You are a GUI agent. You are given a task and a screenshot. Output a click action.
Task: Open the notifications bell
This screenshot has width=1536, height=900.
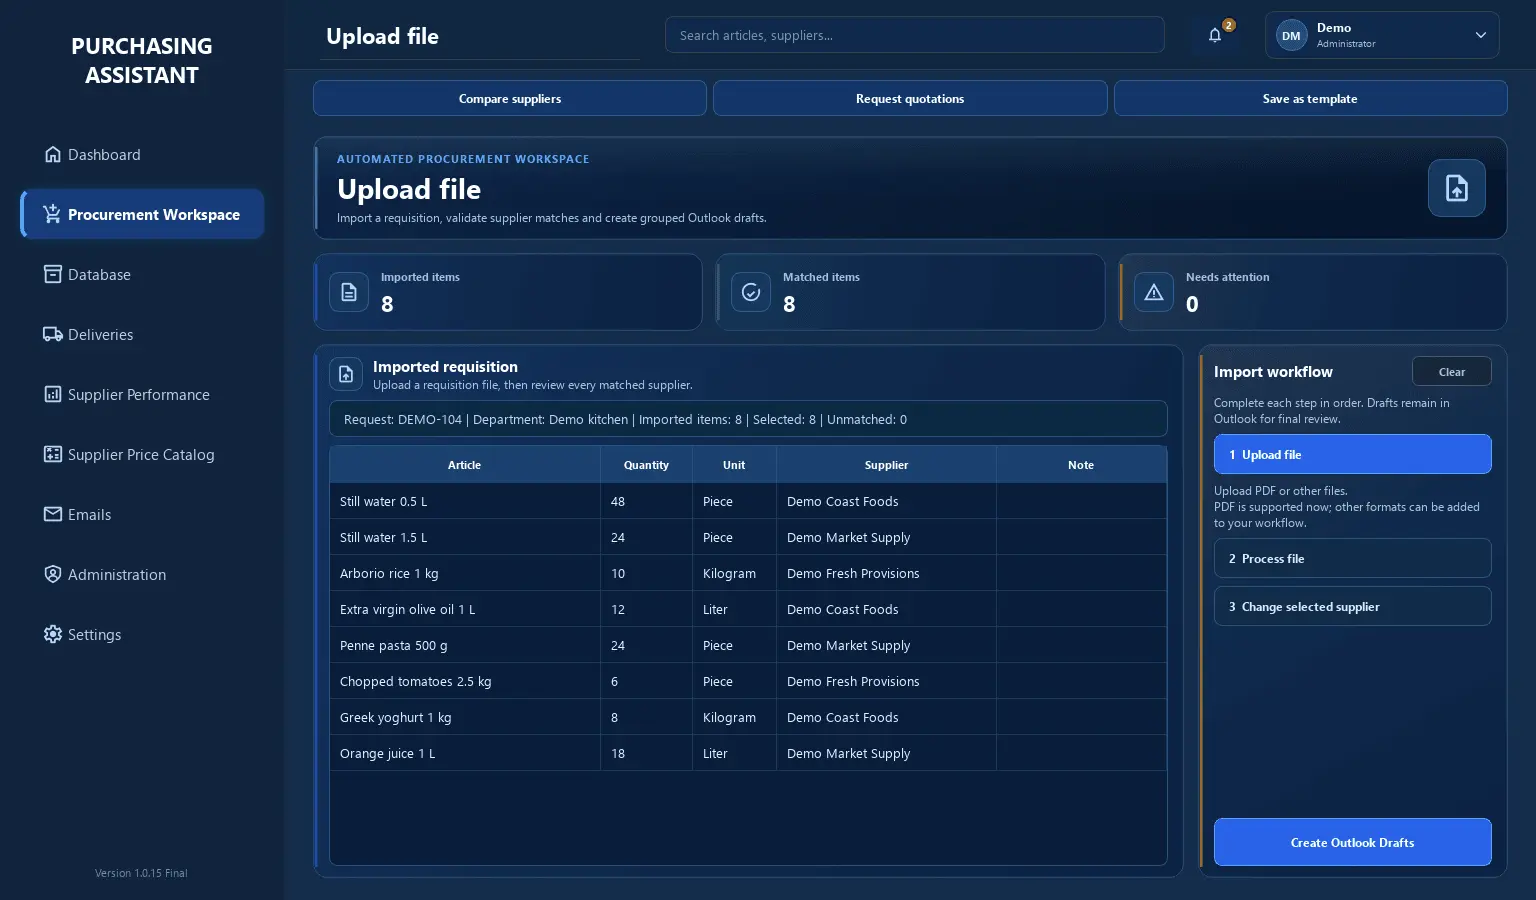point(1215,36)
